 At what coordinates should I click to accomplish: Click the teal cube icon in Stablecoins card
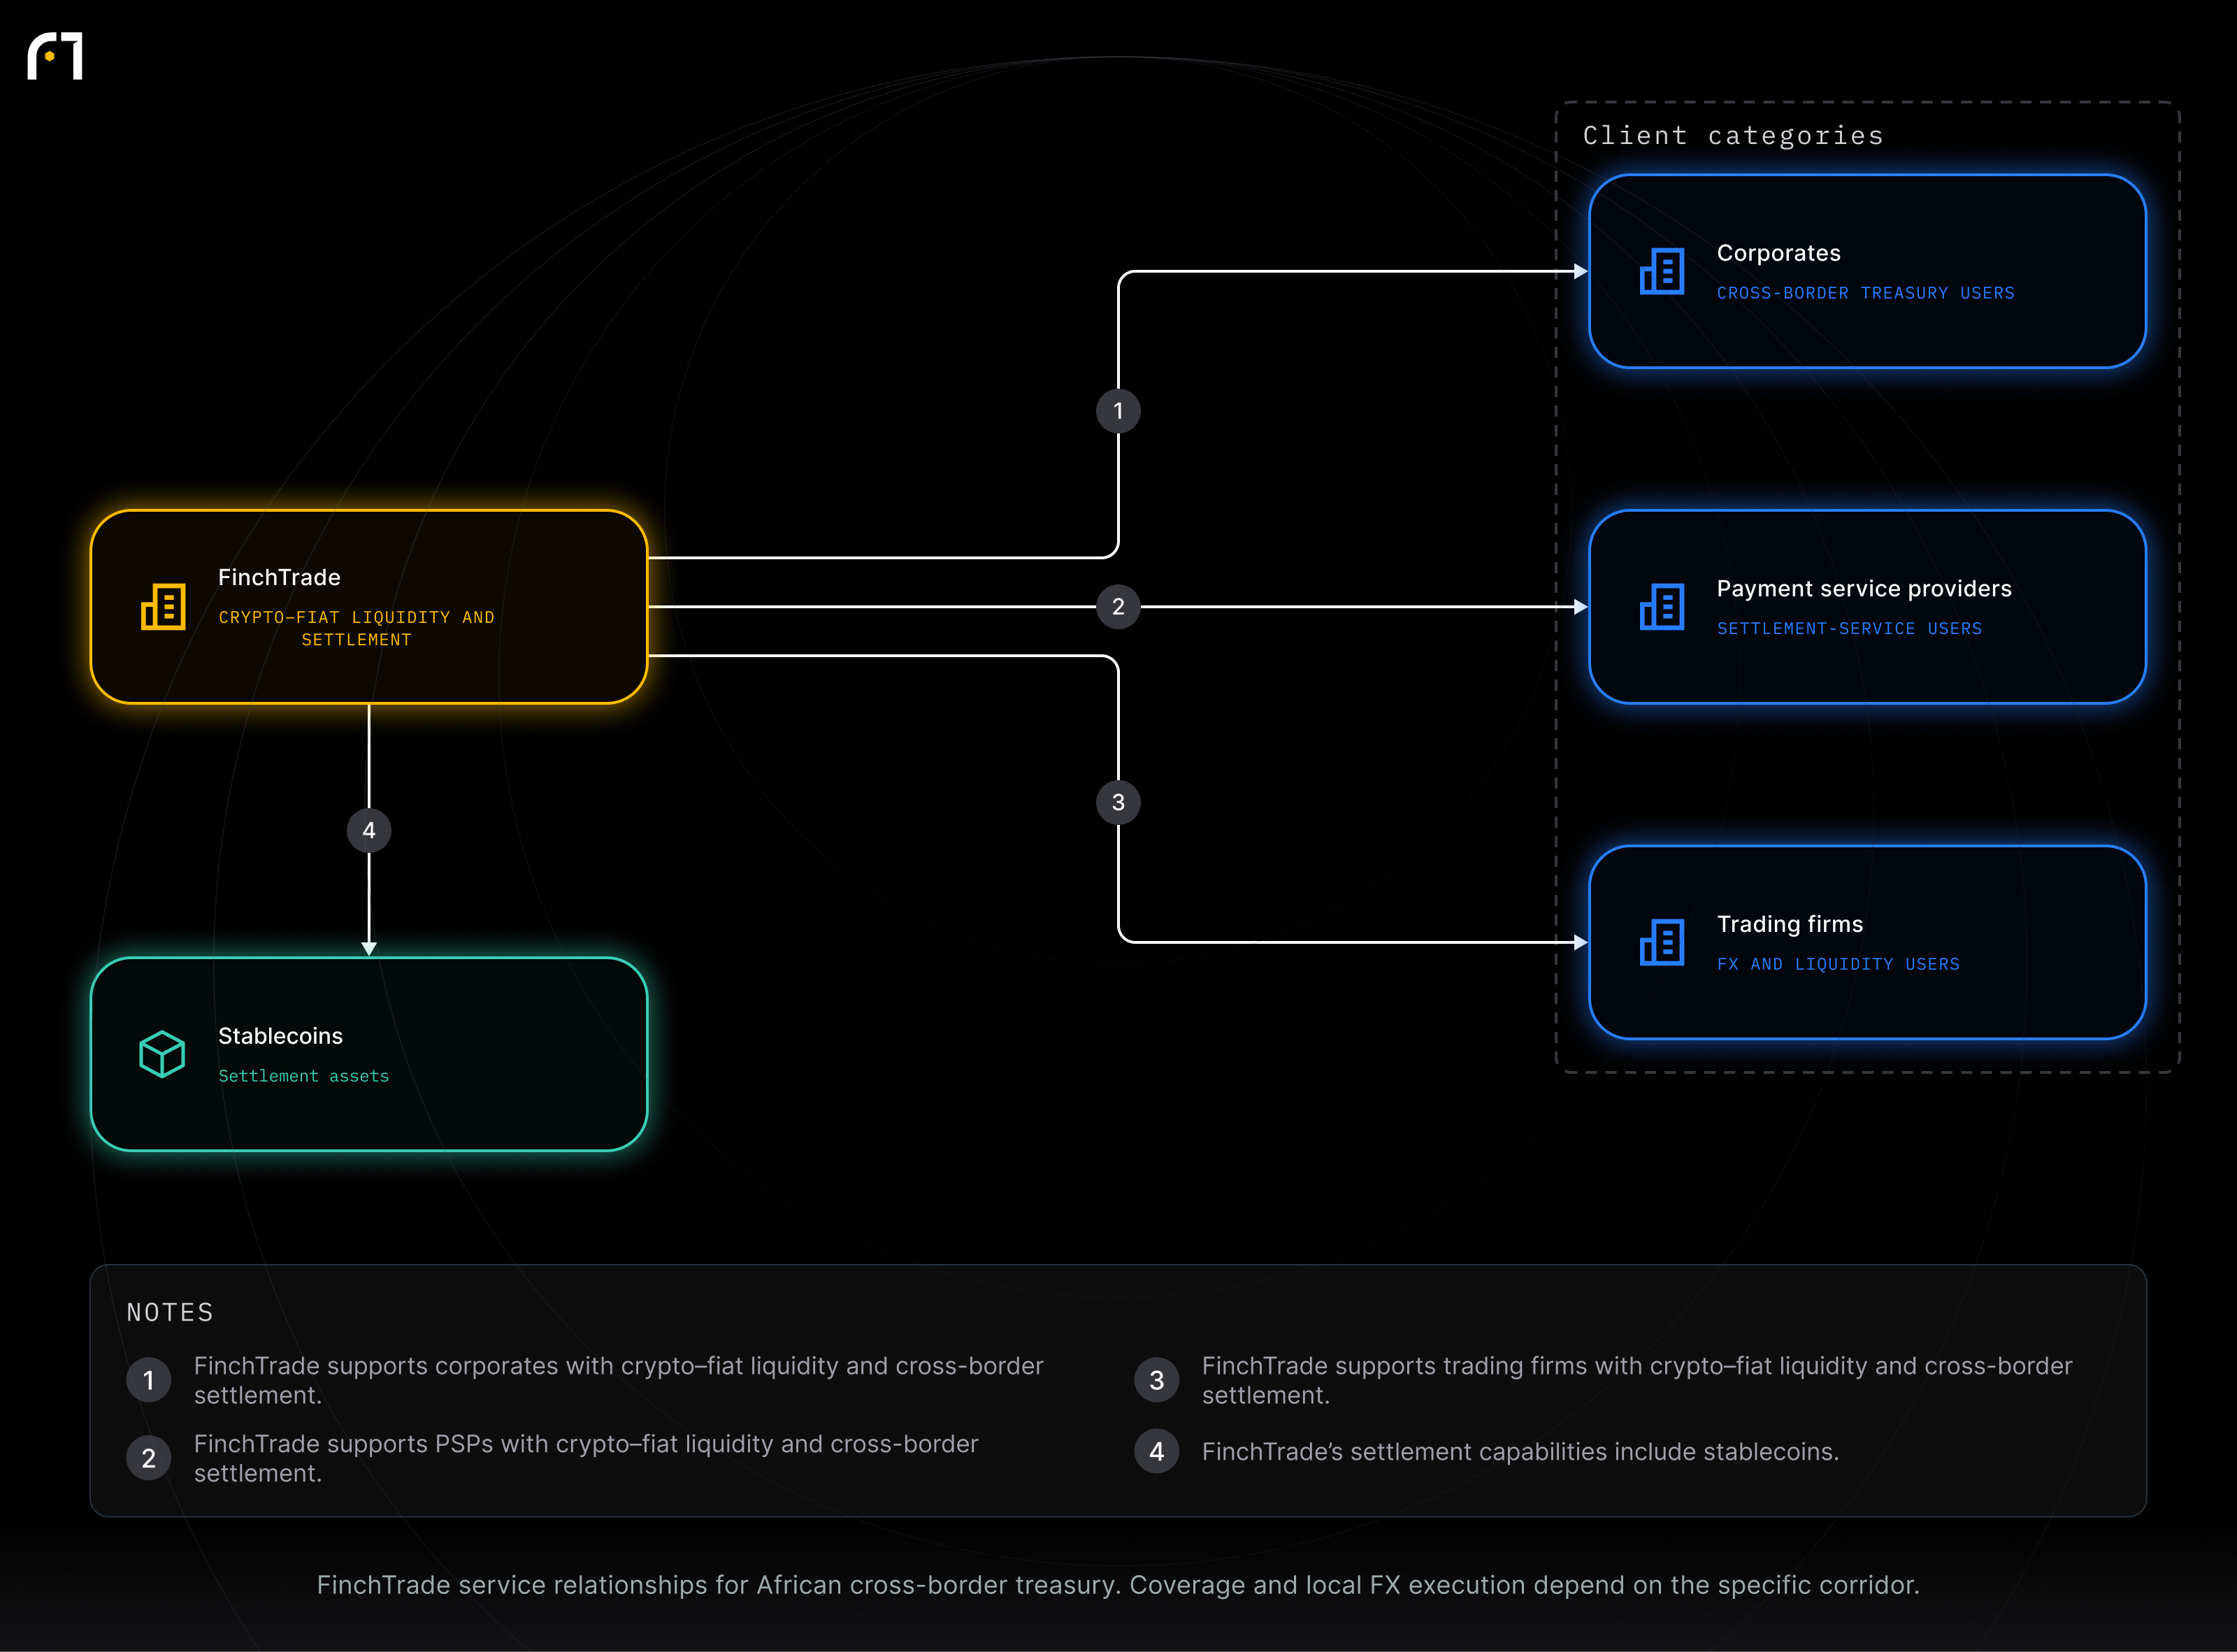(162, 1054)
